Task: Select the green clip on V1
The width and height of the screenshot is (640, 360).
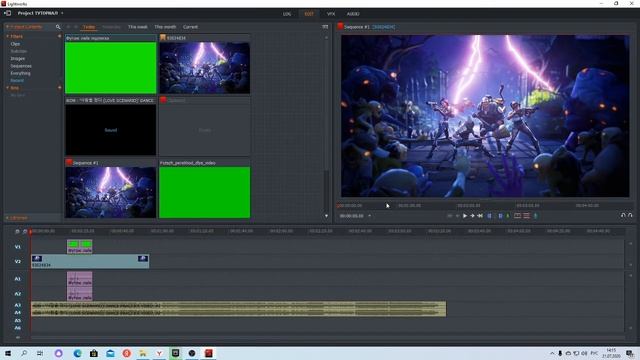Action: [x=80, y=247]
